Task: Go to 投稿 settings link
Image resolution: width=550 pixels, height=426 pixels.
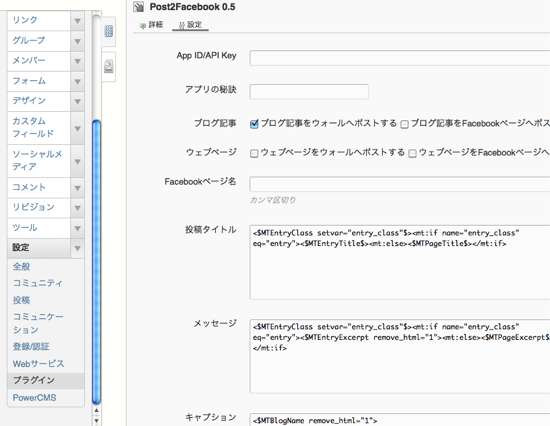Action: point(21,300)
